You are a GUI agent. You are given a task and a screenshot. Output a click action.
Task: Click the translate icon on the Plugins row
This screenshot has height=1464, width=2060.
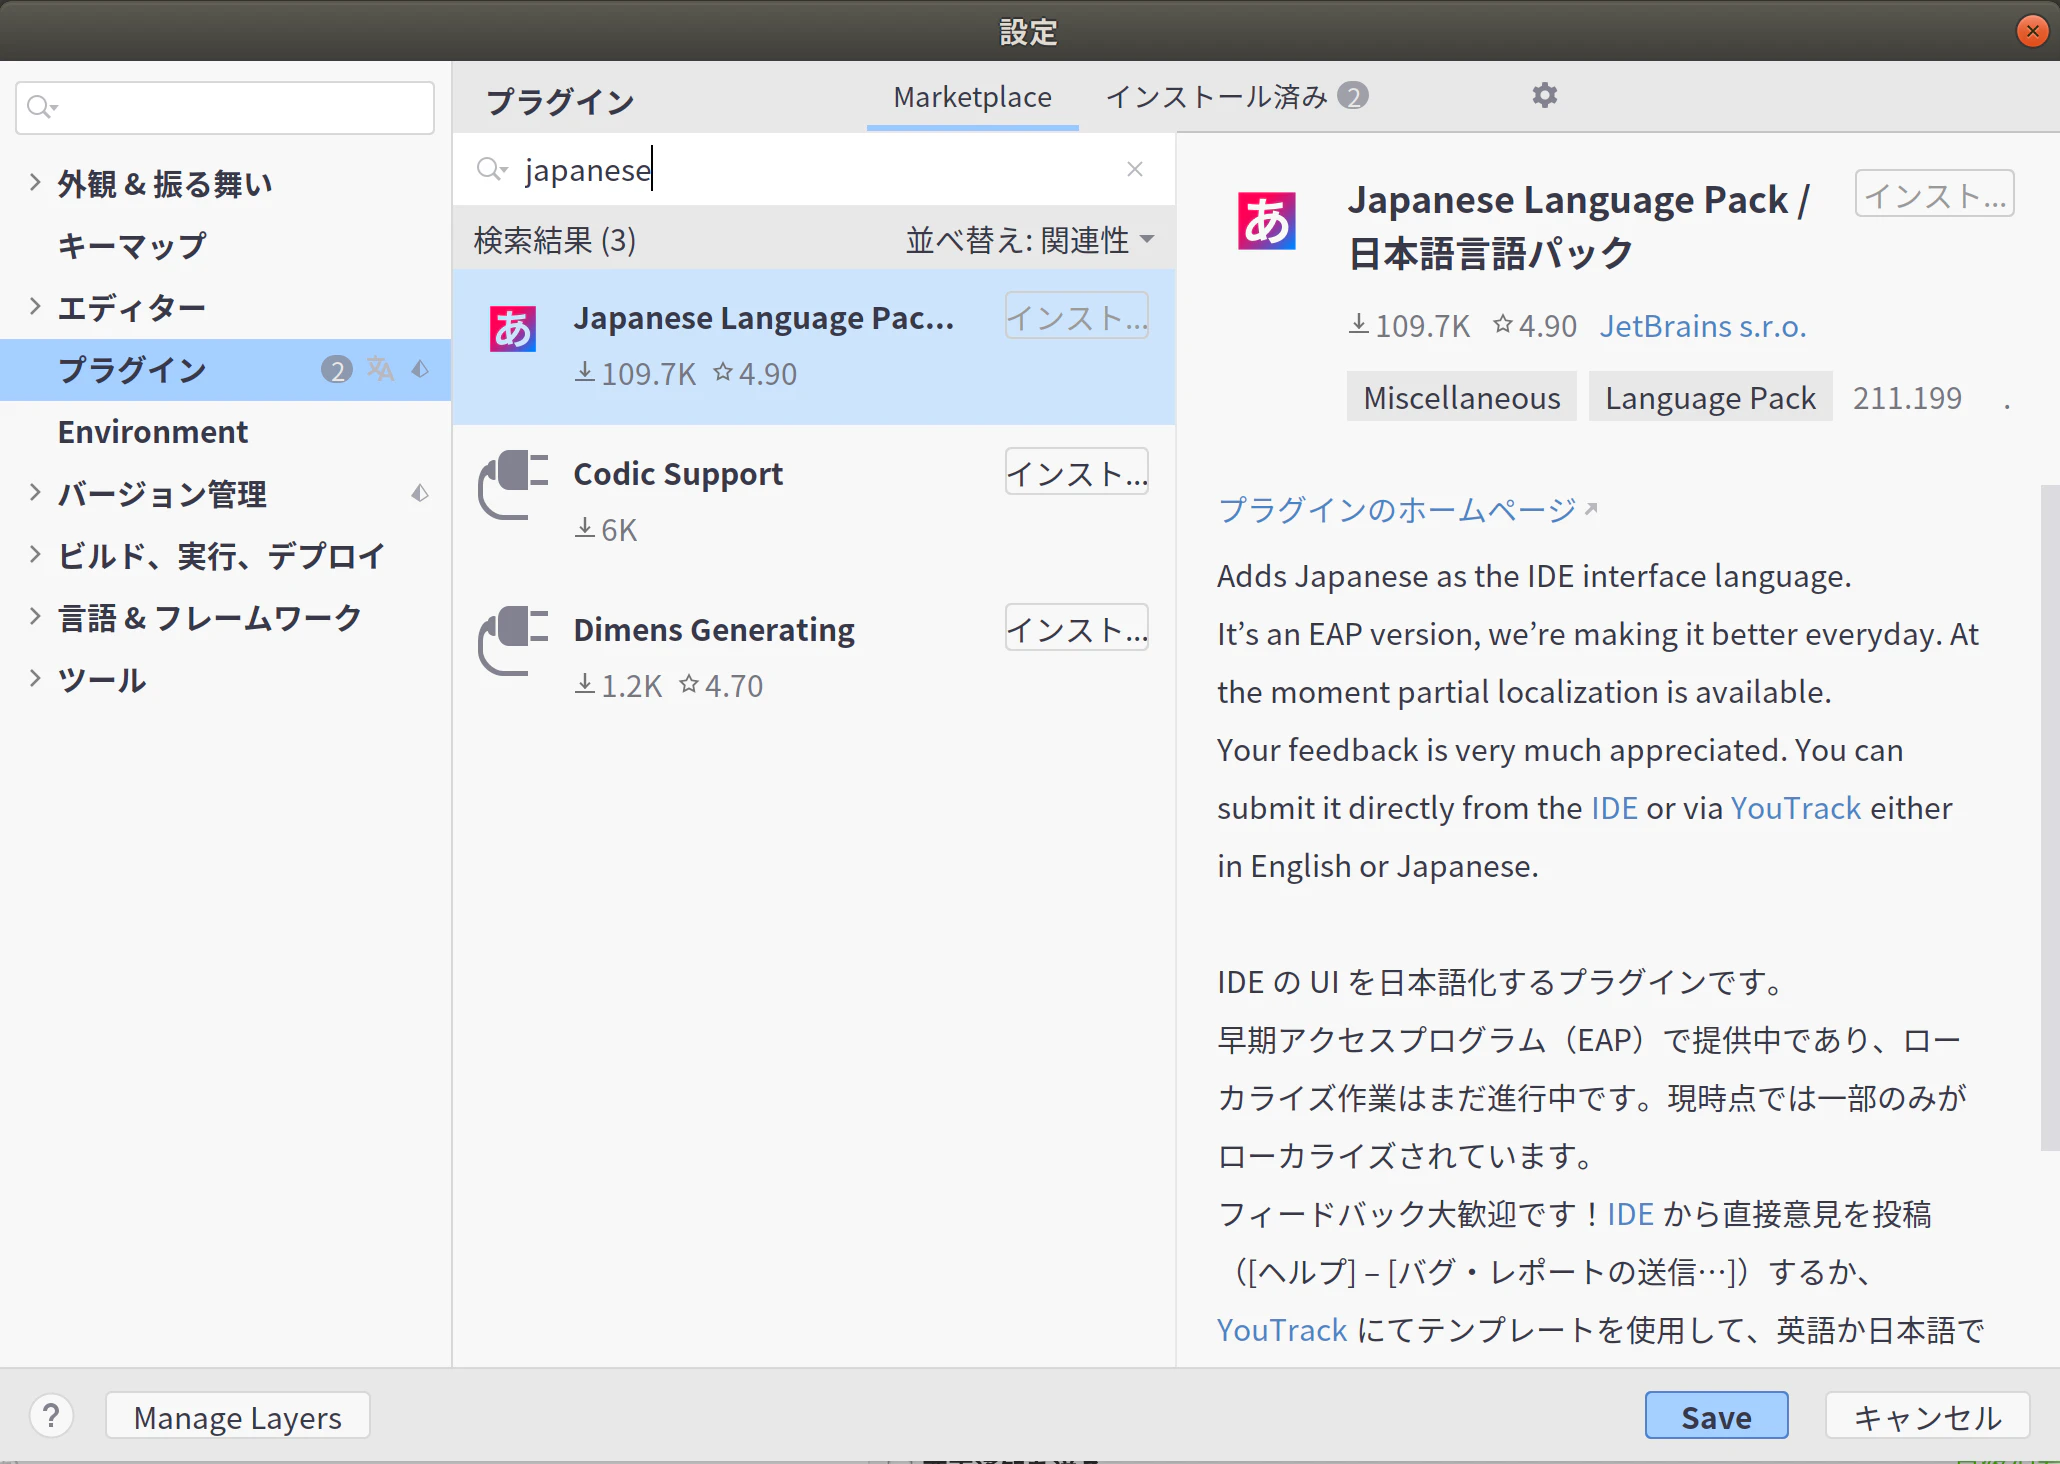click(x=380, y=369)
